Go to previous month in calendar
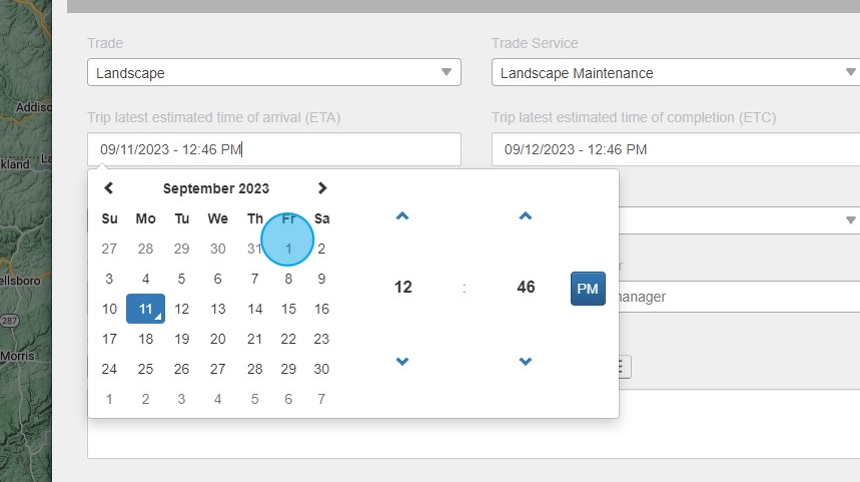Screen dimensions: 860x482 tap(109, 188)
